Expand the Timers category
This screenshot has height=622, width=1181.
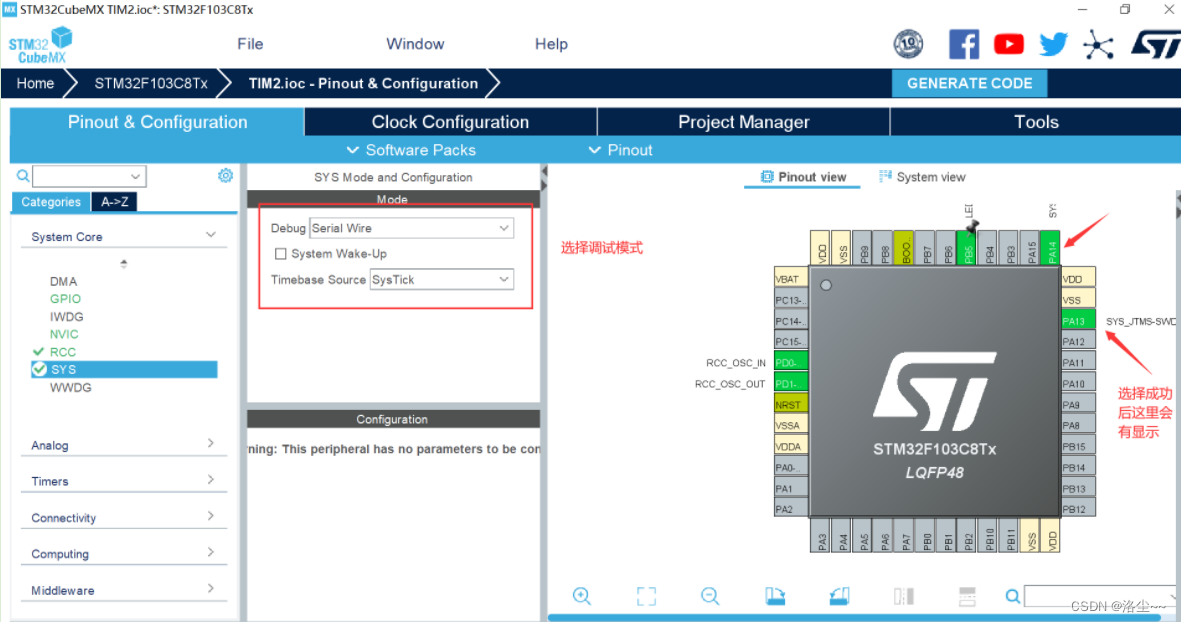211,480
